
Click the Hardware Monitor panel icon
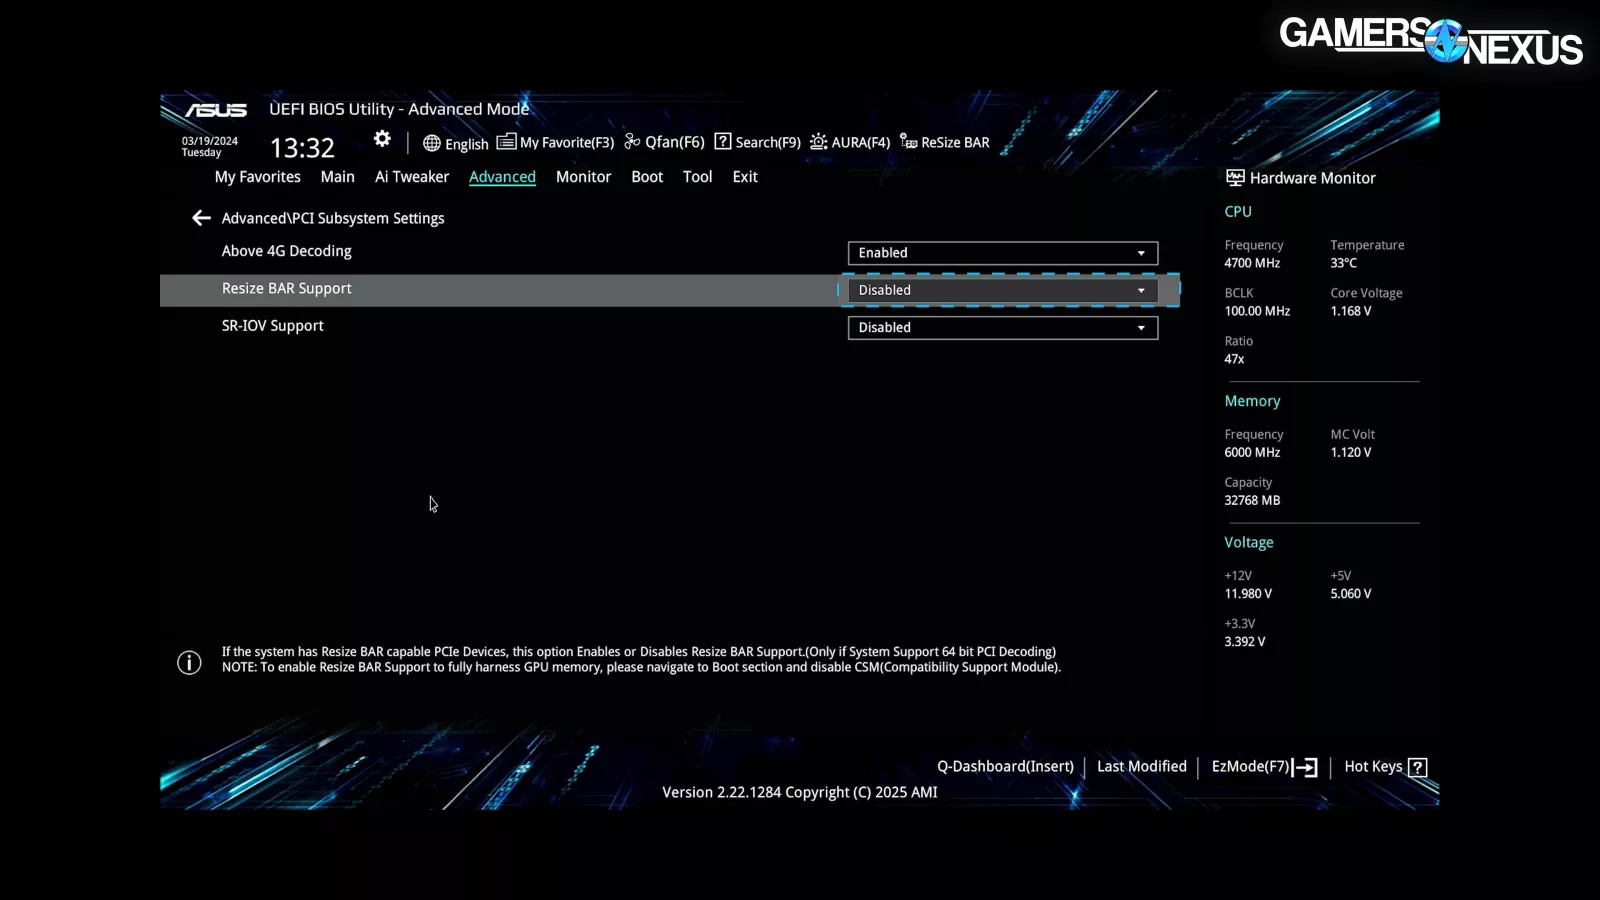1235,178
